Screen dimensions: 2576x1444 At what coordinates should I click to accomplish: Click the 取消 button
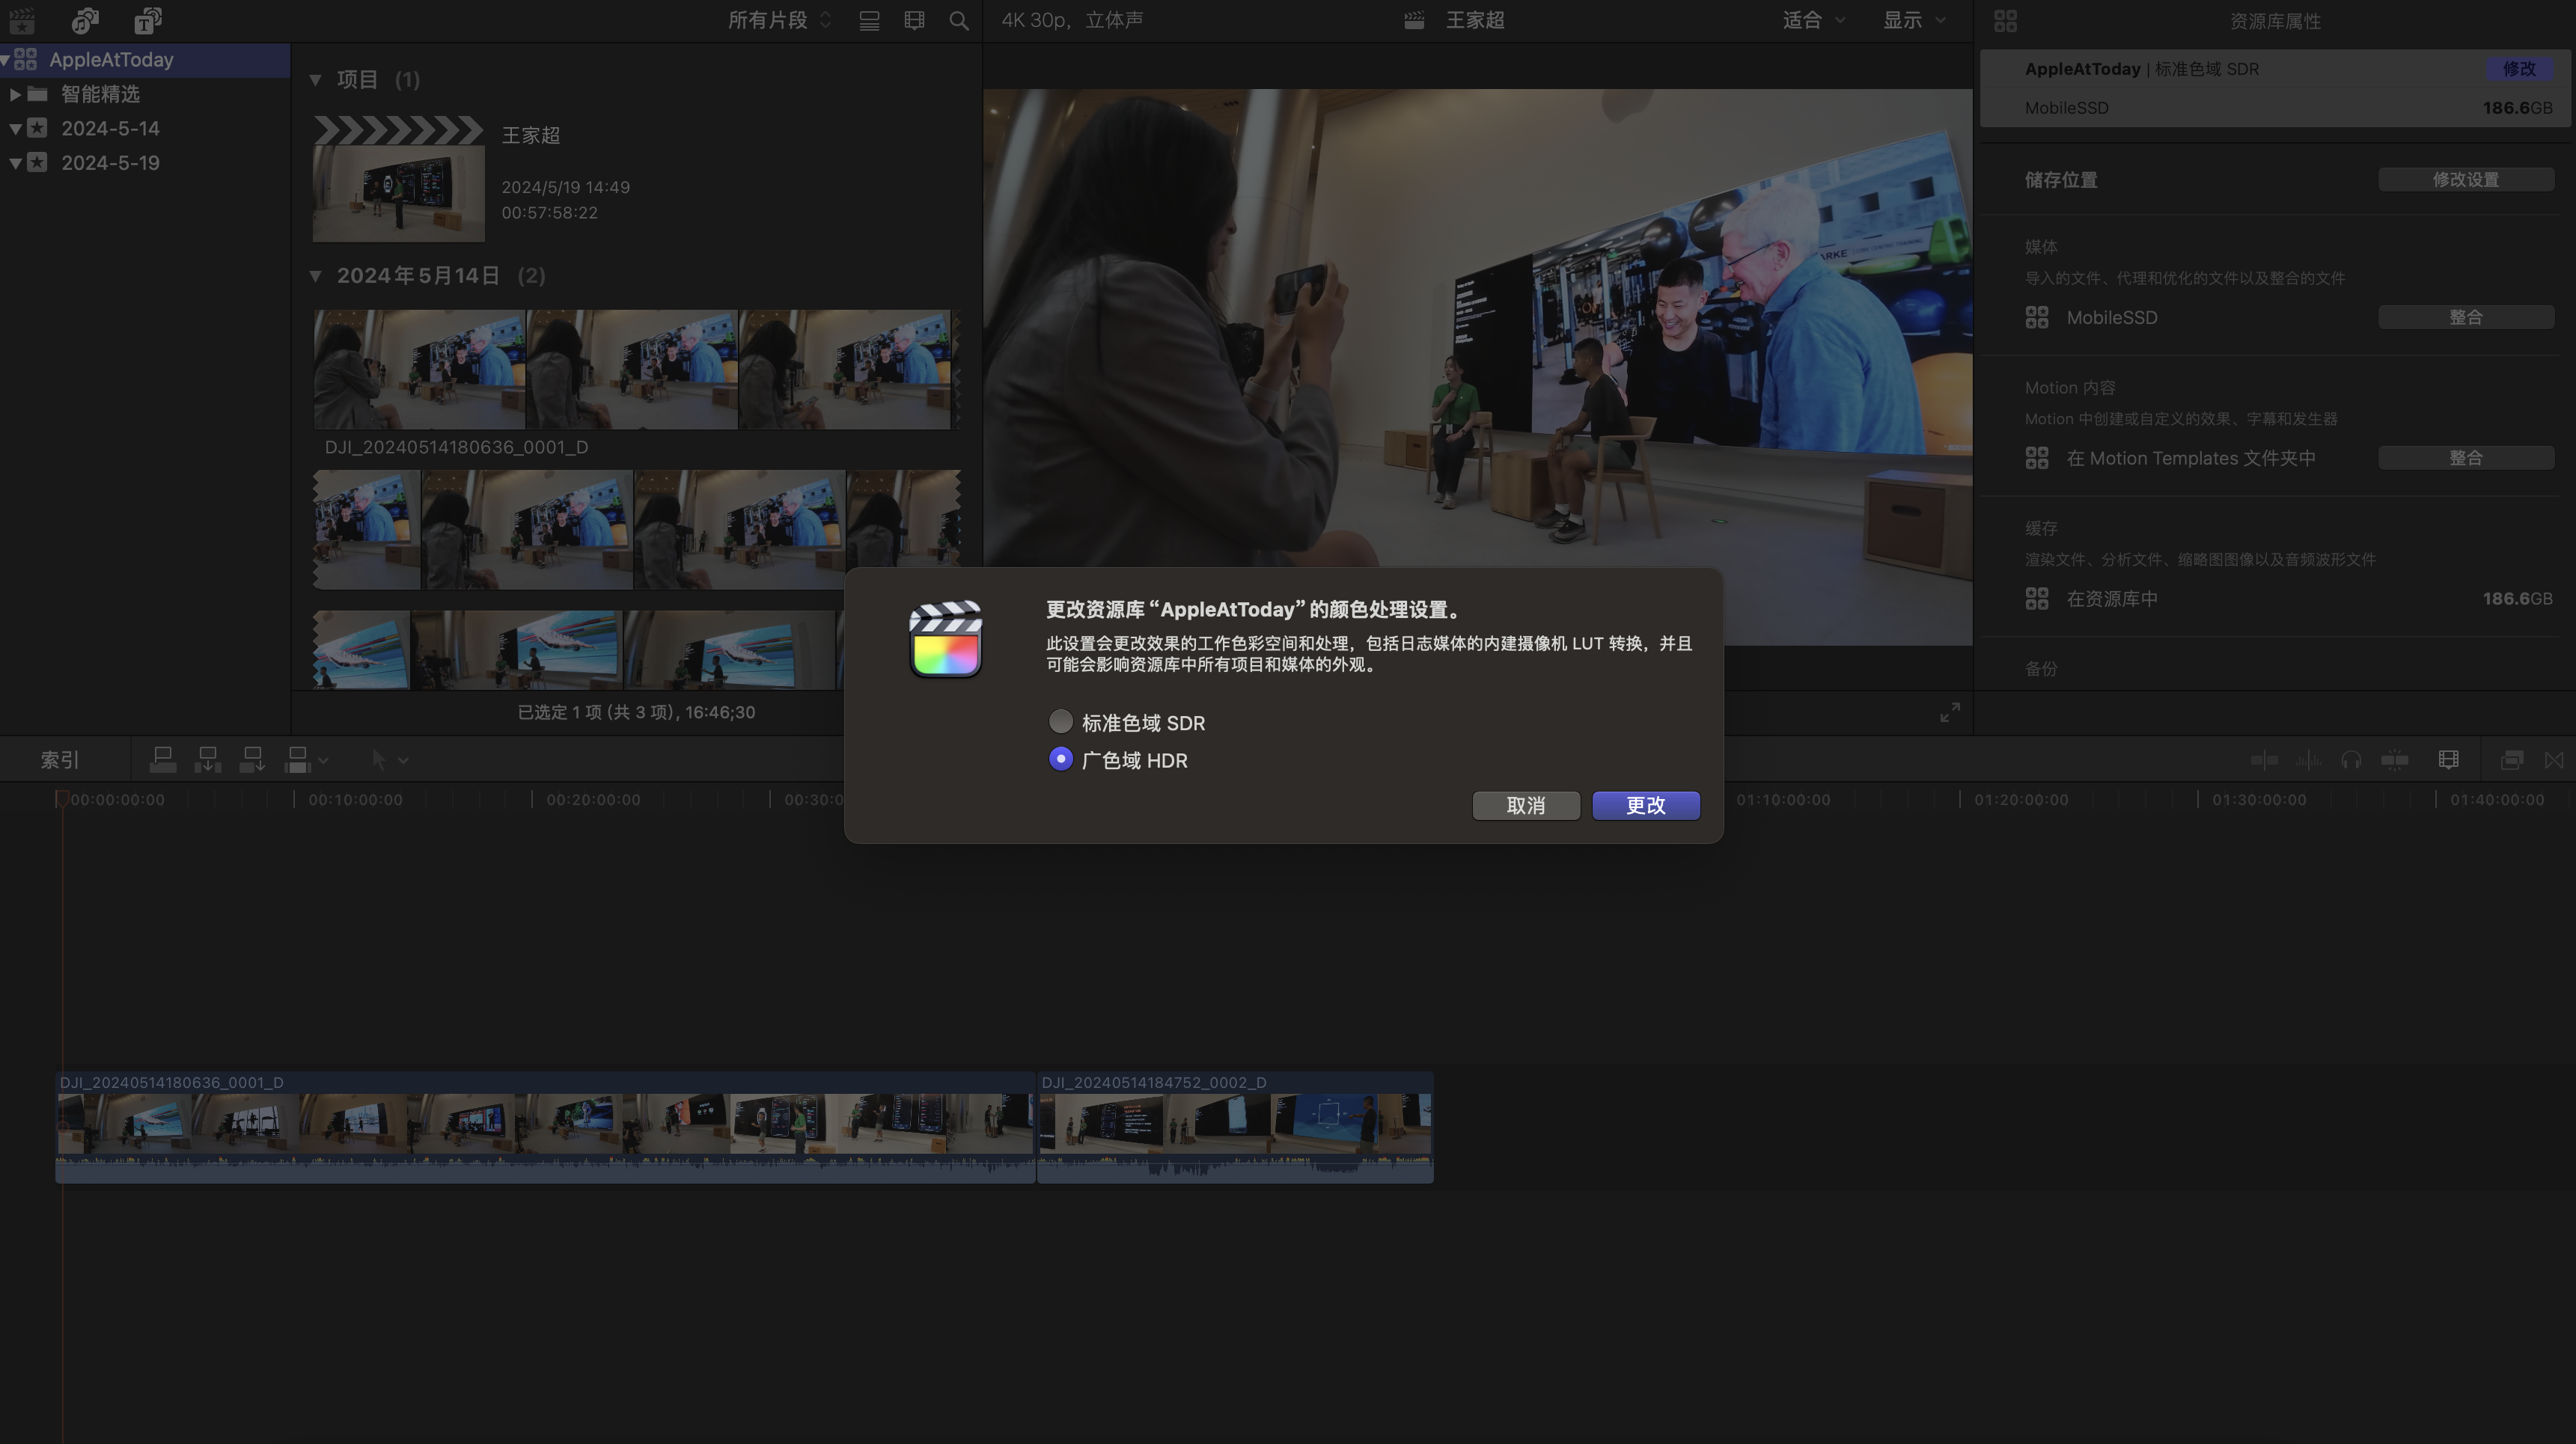tap(1525, 805)
